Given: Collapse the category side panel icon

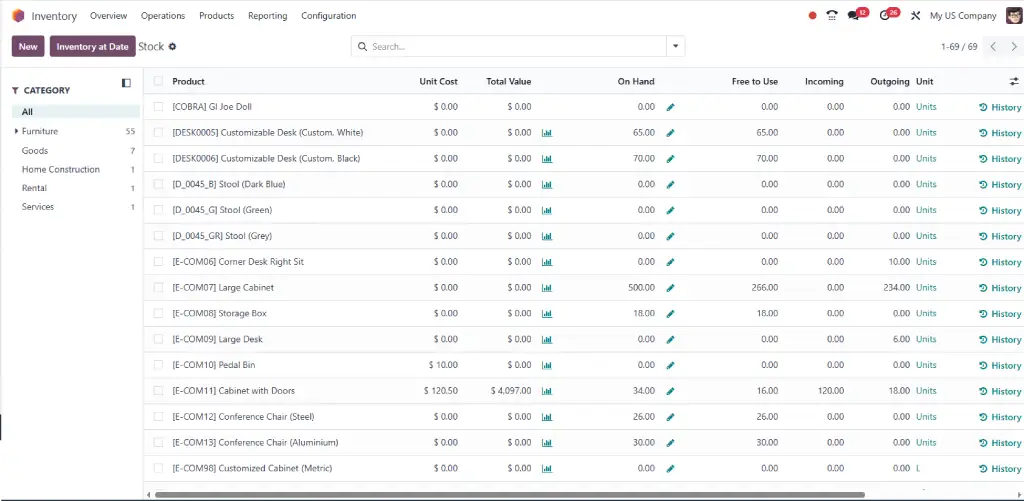Looking at the screenshot, I should (126, 83).
